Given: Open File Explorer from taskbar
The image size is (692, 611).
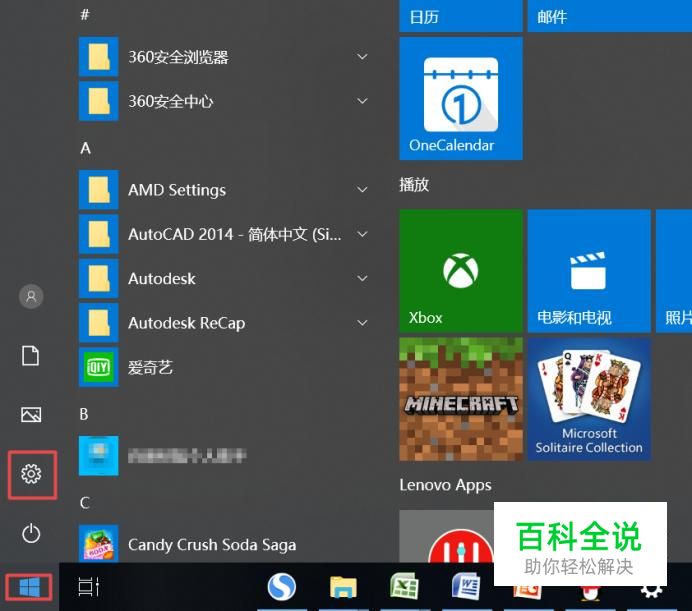Looking at the screenshot, I should pyautogui.click(x=343, y=588).
